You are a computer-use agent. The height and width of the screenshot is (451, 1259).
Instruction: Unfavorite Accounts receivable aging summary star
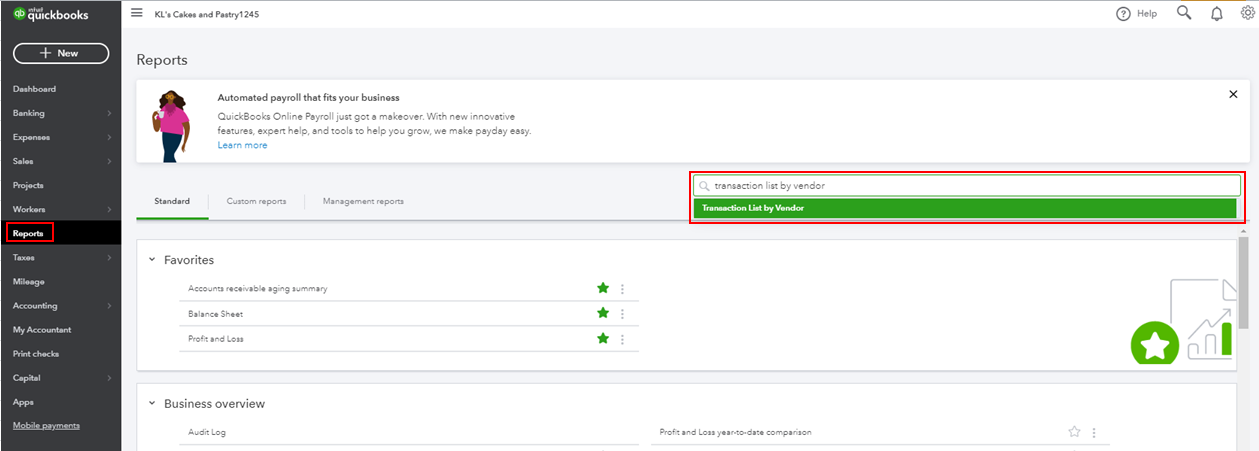(603, 288)
